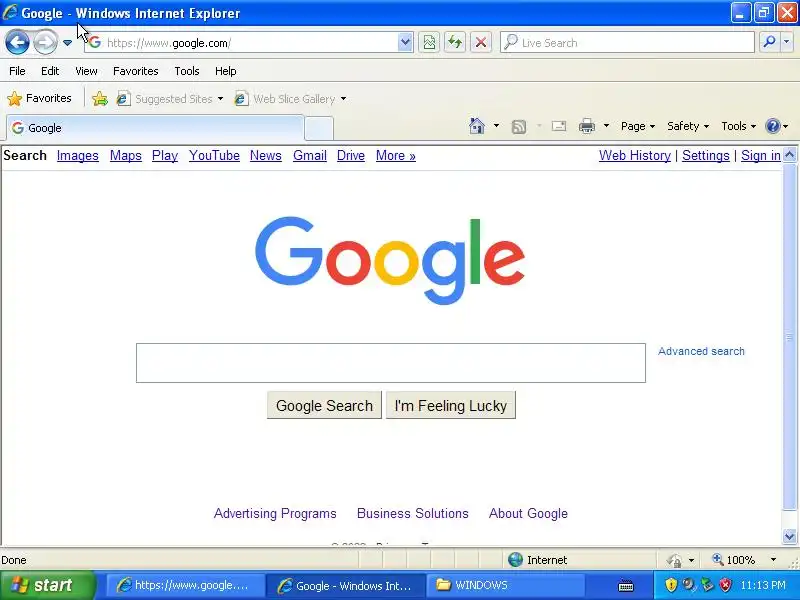Screen dimensions: 800x600
Task: Open the Drive link
Action: click(351, 156)
